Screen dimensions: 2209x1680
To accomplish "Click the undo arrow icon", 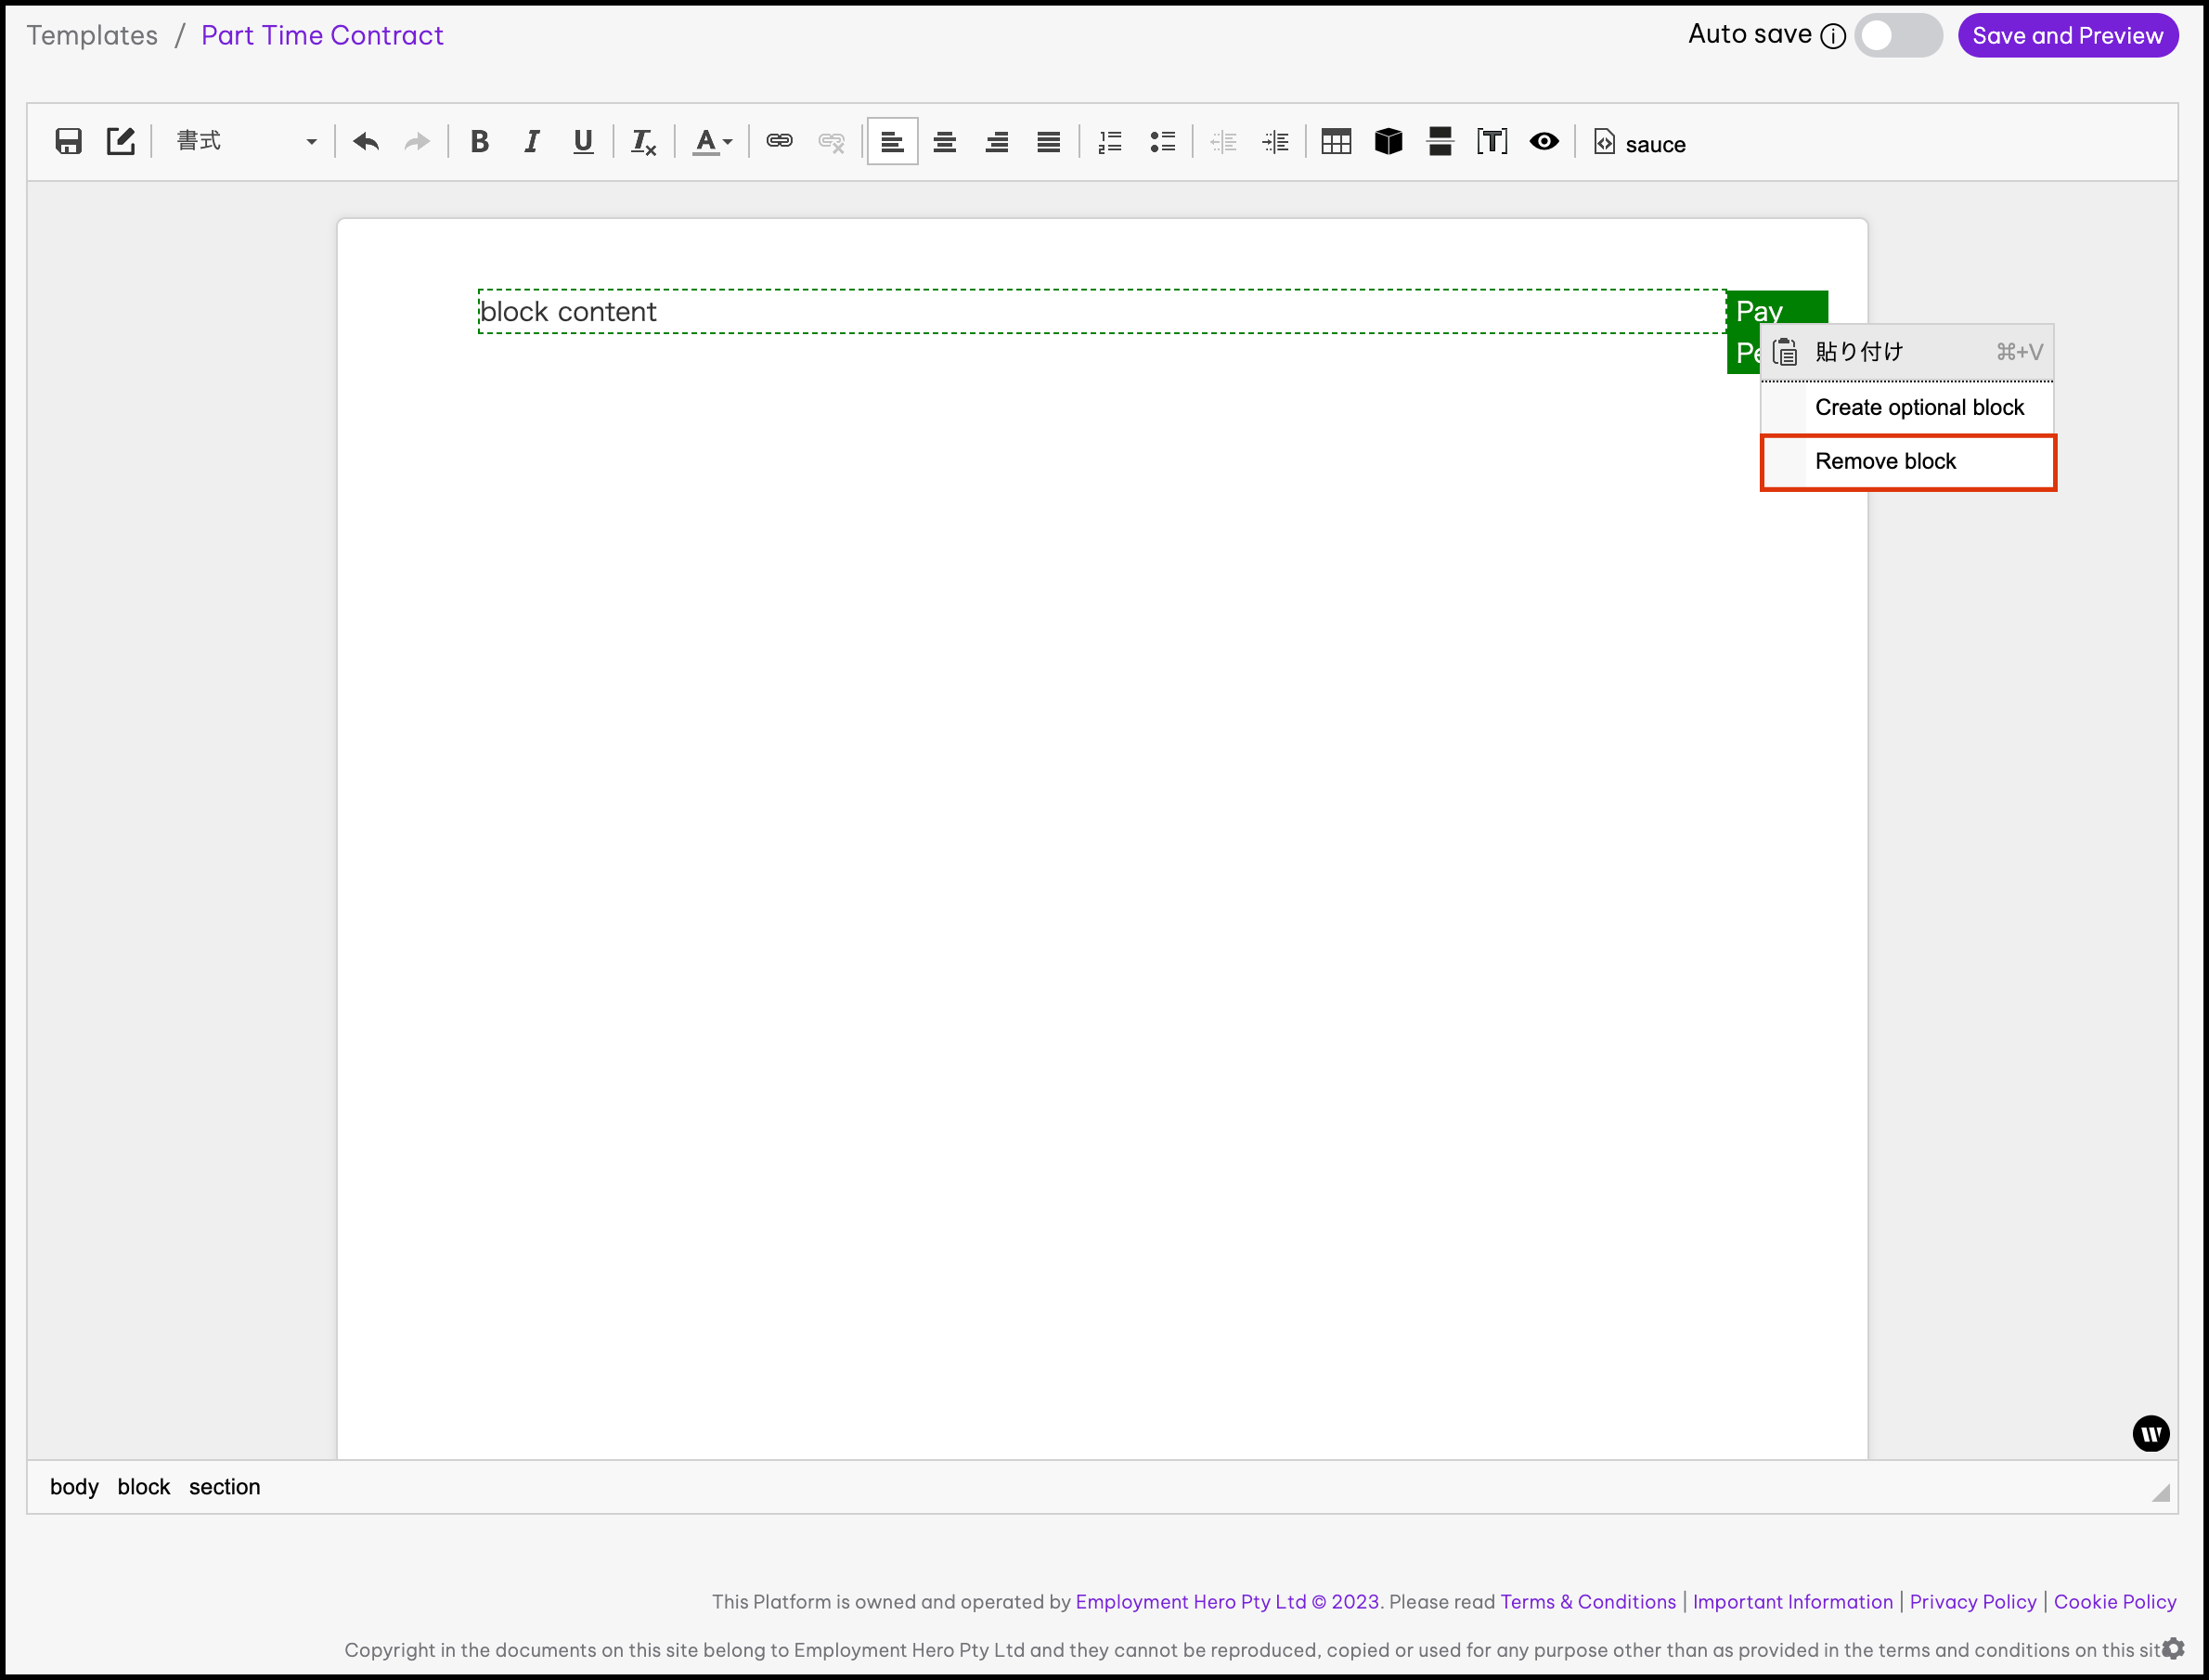I will pyautogui.click(x=366, y=142).
